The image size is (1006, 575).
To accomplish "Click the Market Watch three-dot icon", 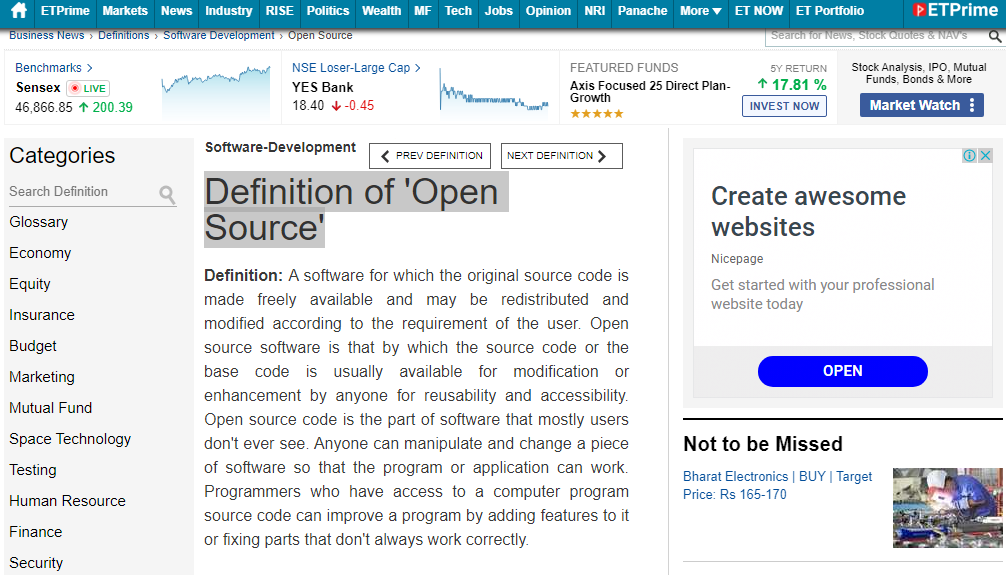I will pyautogui.click(x=973, y=105).
